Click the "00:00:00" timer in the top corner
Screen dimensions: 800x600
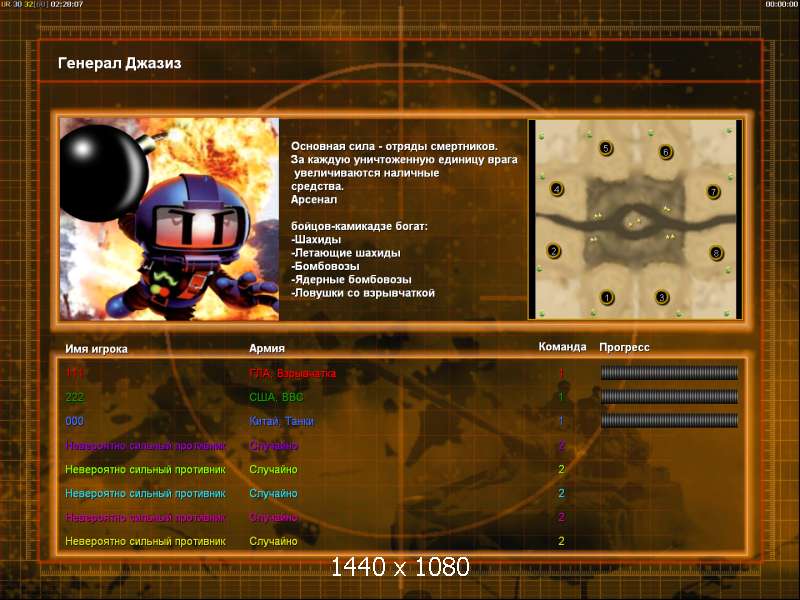tap(782, 4)
